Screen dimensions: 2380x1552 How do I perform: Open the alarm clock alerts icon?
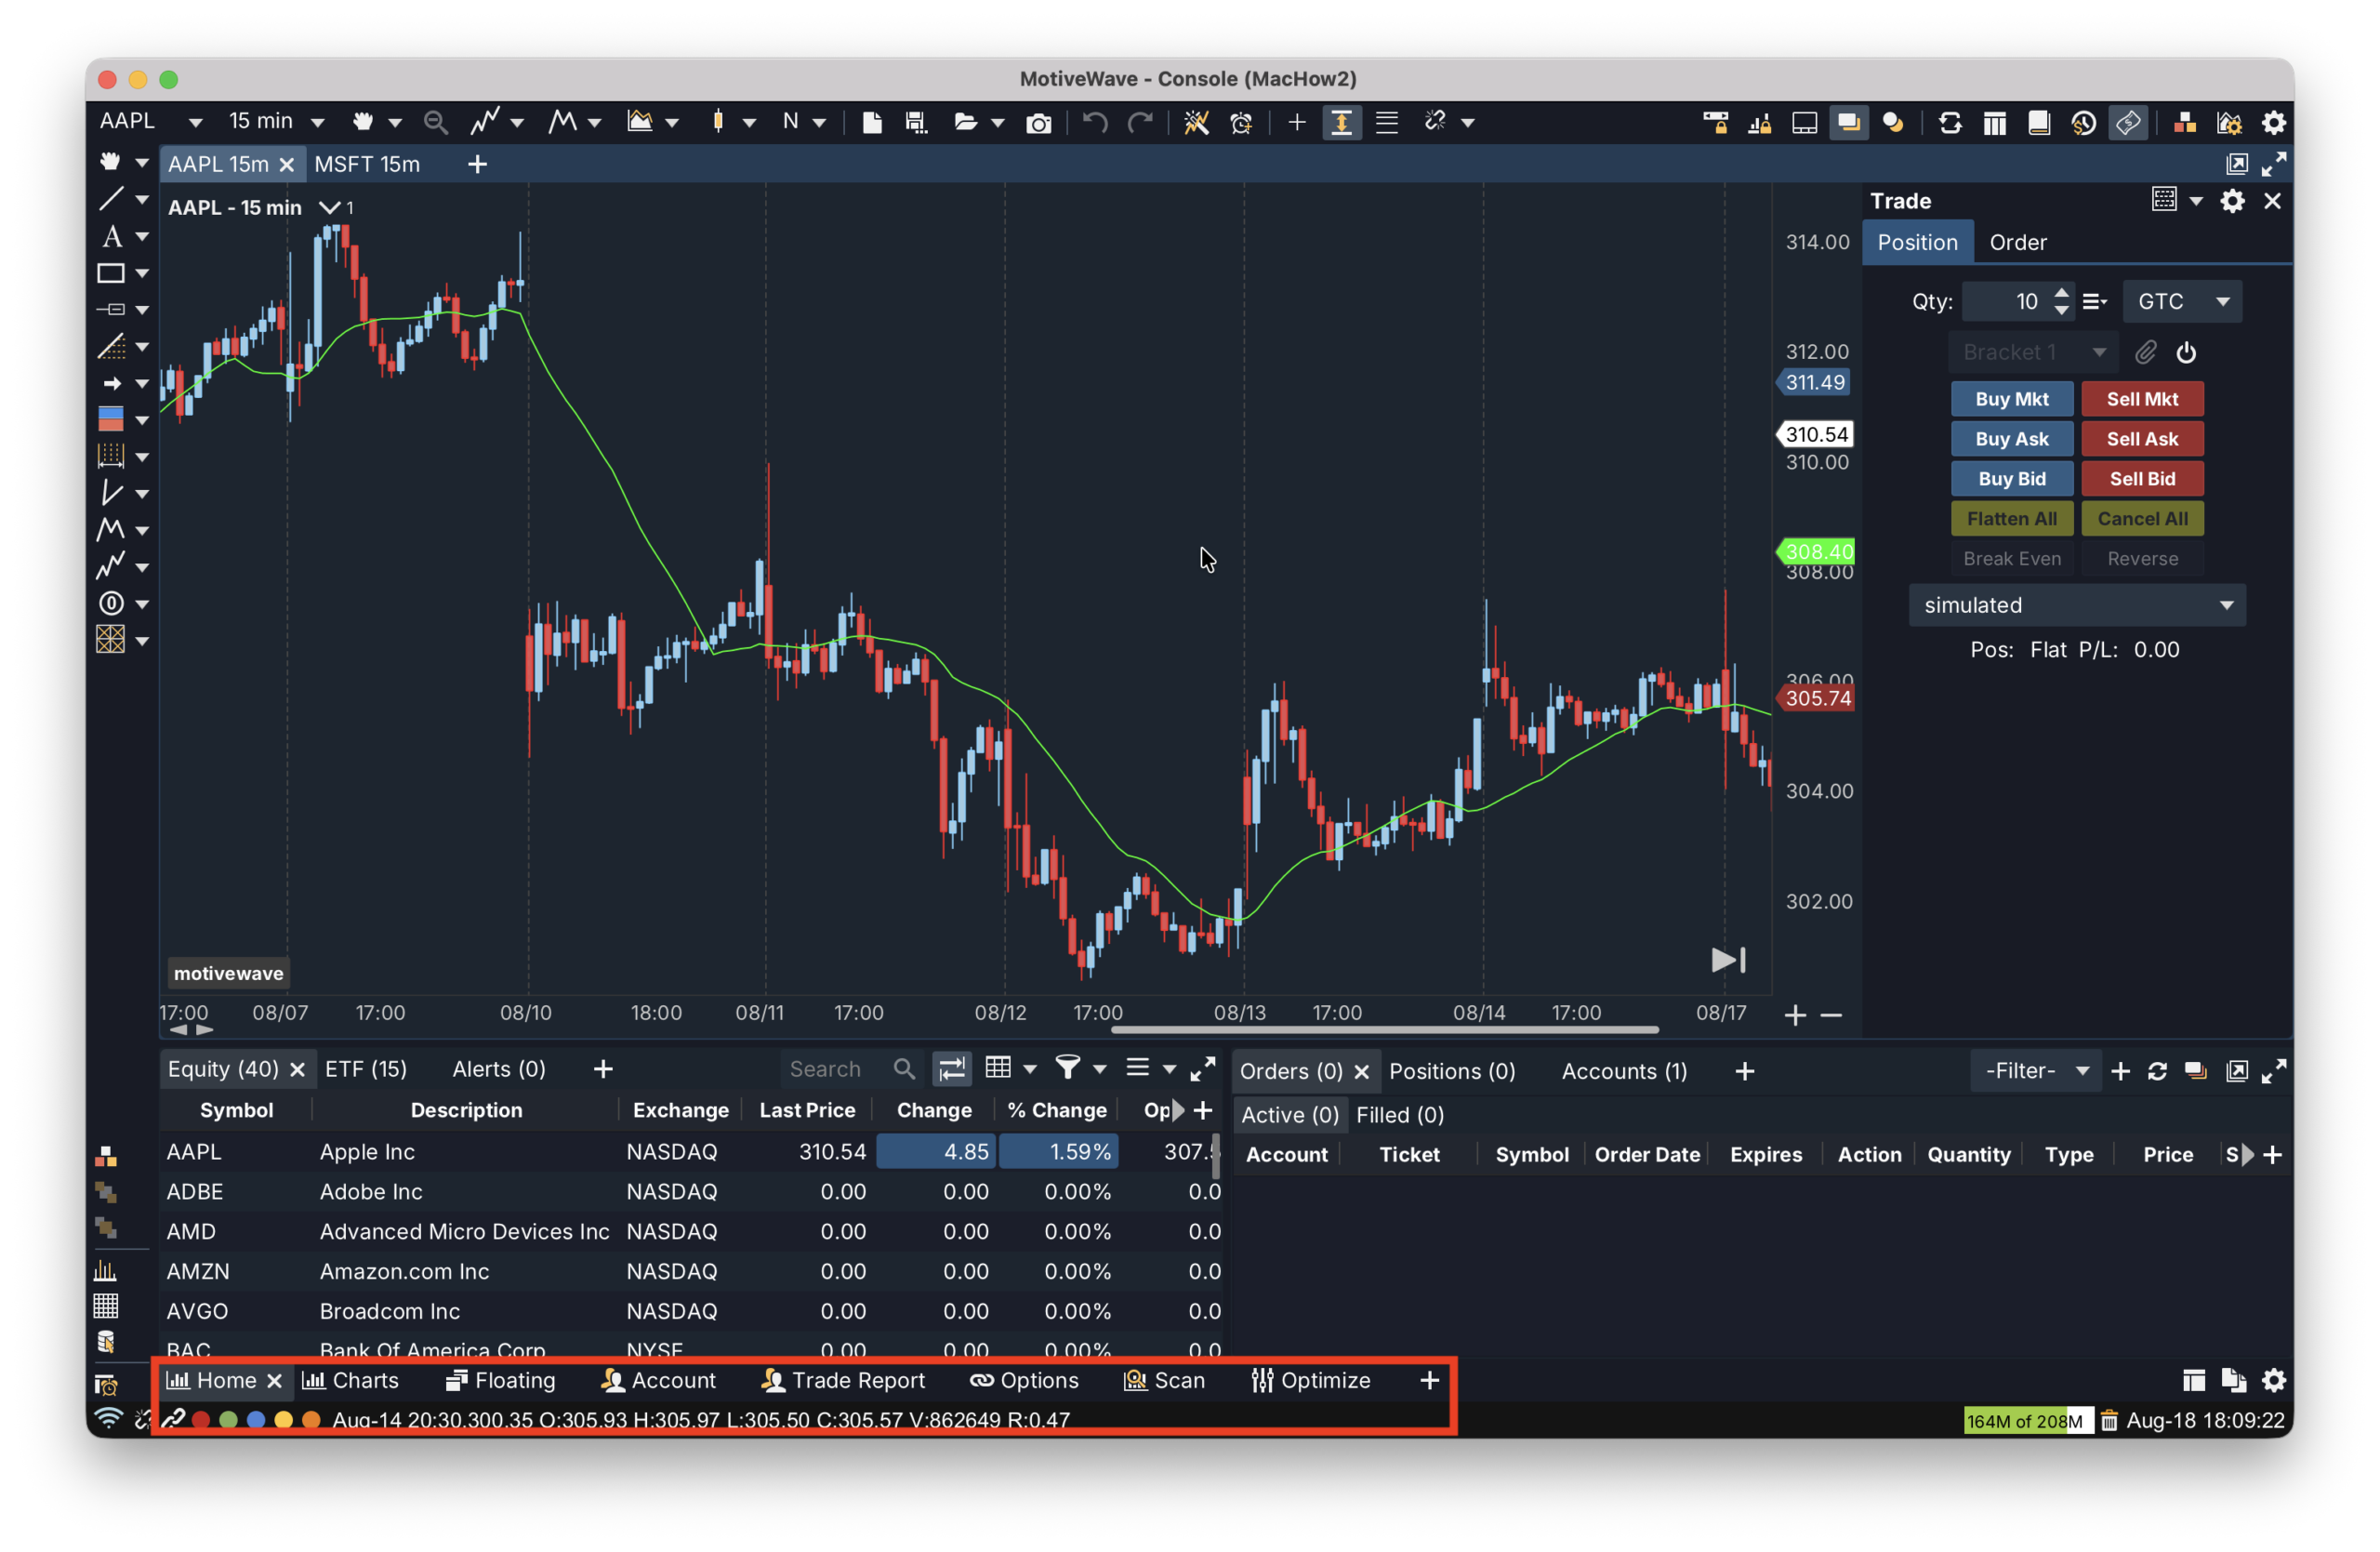pos(1241,122)
